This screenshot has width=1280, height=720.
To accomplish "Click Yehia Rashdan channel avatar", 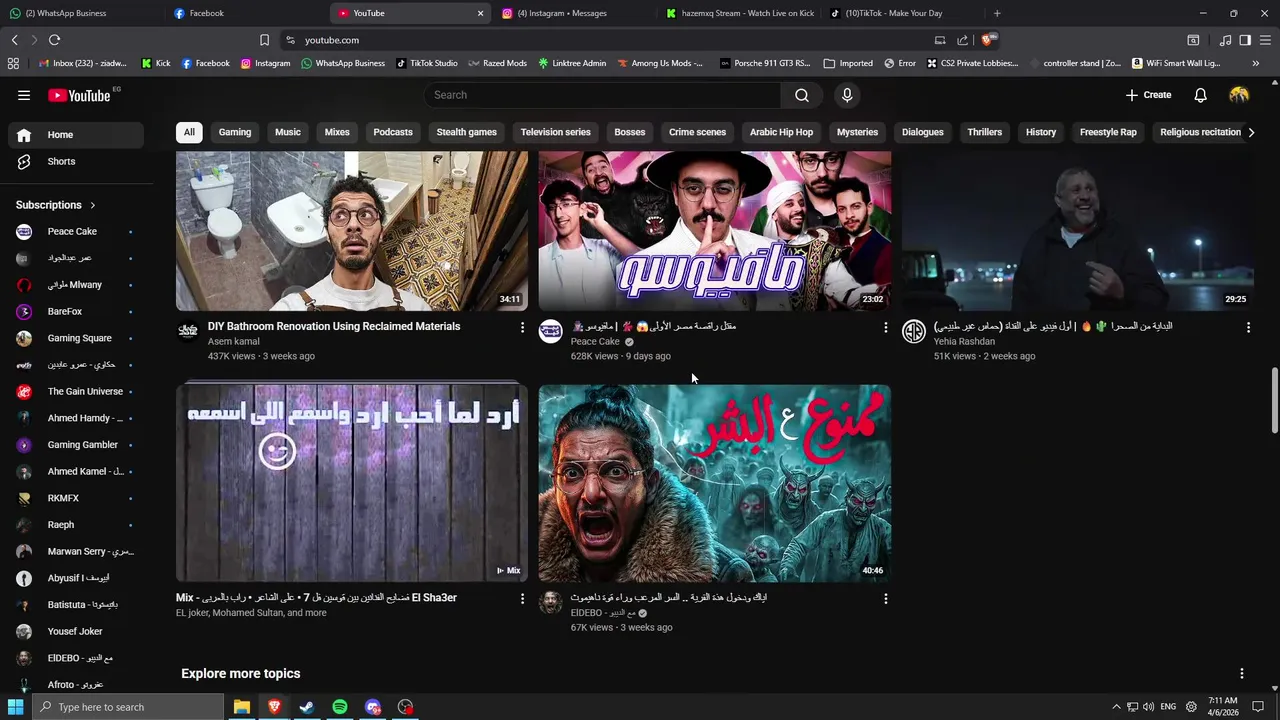I will (914, 331).
